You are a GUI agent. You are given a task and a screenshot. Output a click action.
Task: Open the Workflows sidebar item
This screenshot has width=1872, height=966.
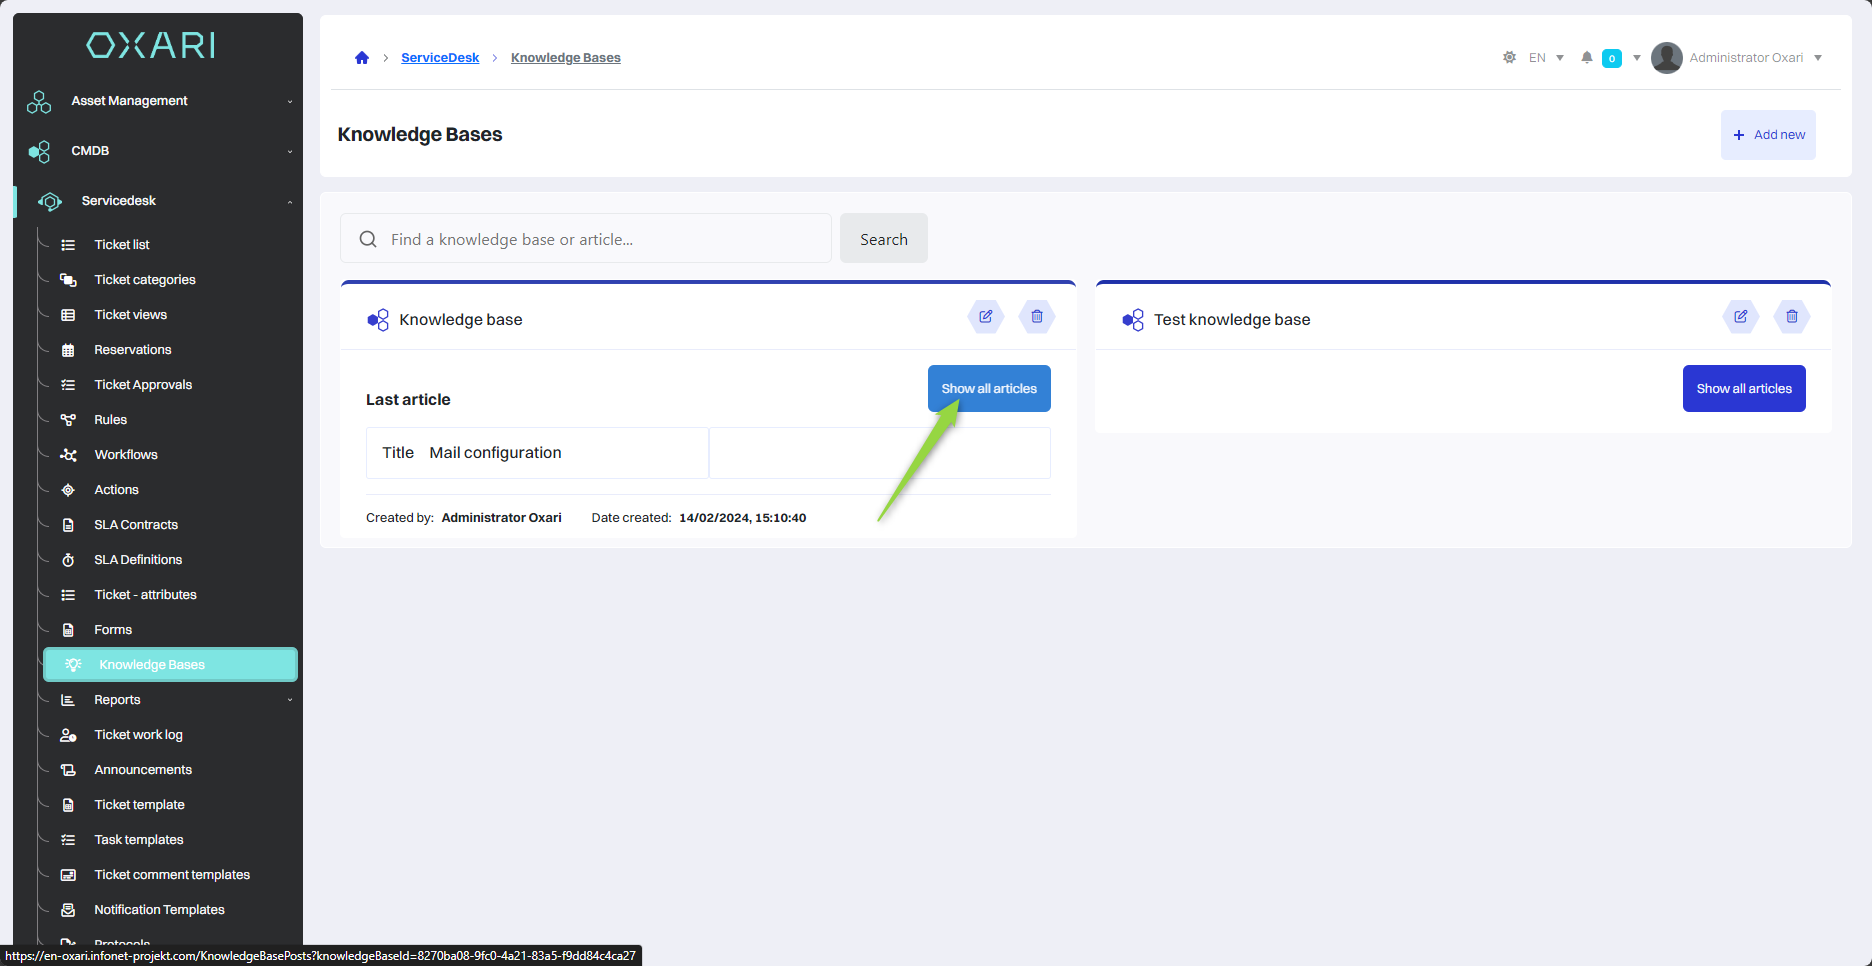[126, 455]
